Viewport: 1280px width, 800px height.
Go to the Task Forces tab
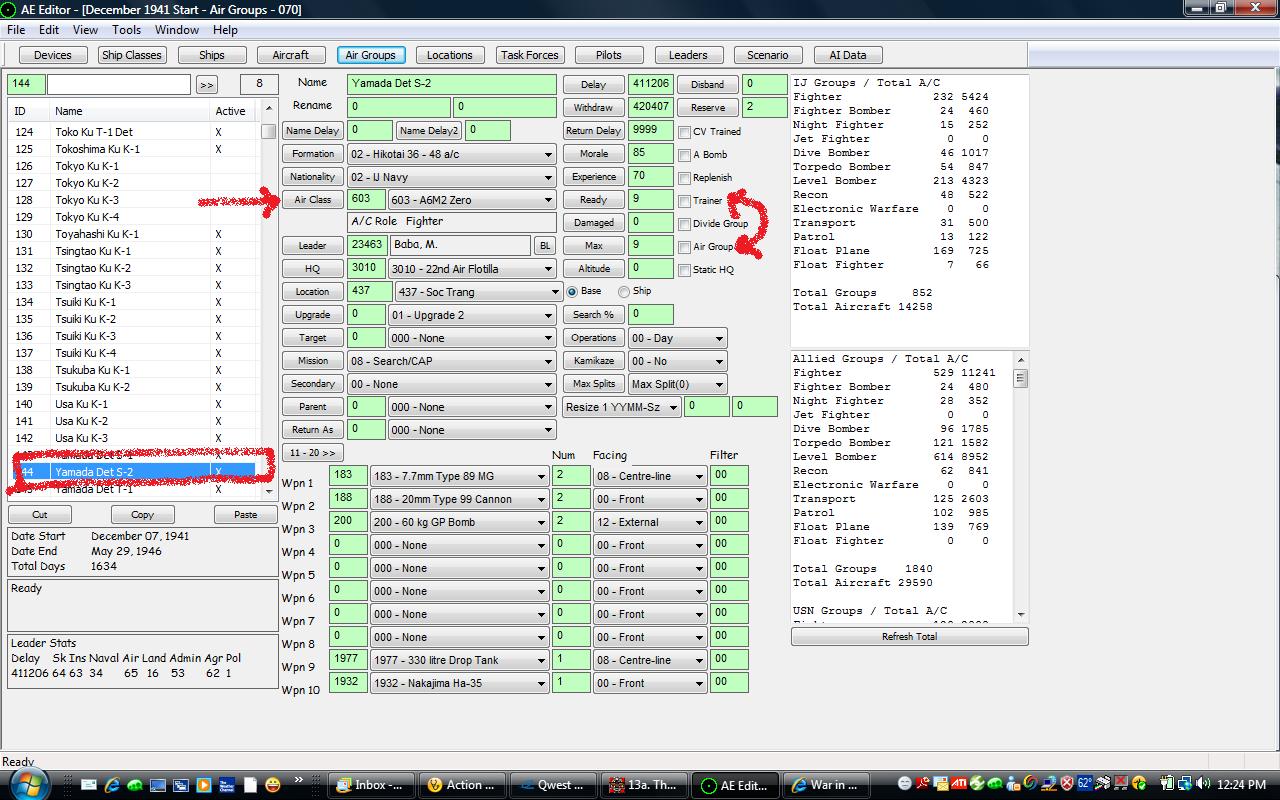tap(530, 55)
